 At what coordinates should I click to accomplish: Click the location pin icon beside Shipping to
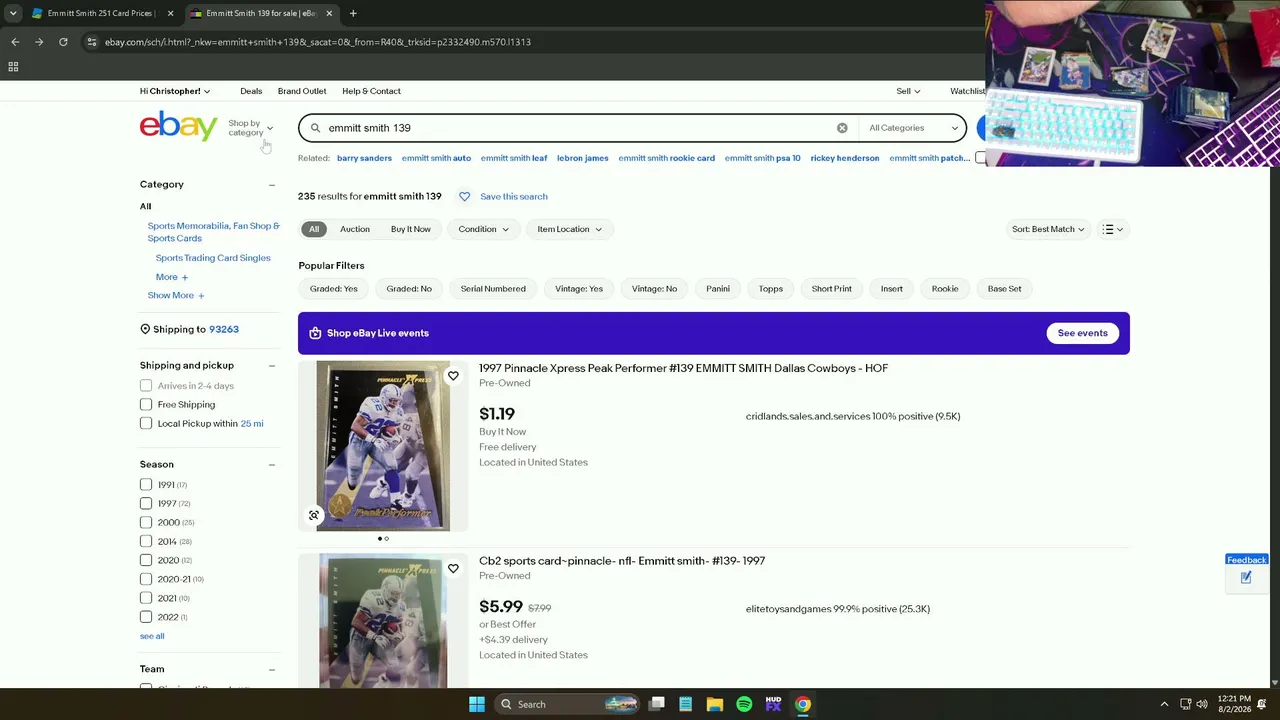coord(145,329)
